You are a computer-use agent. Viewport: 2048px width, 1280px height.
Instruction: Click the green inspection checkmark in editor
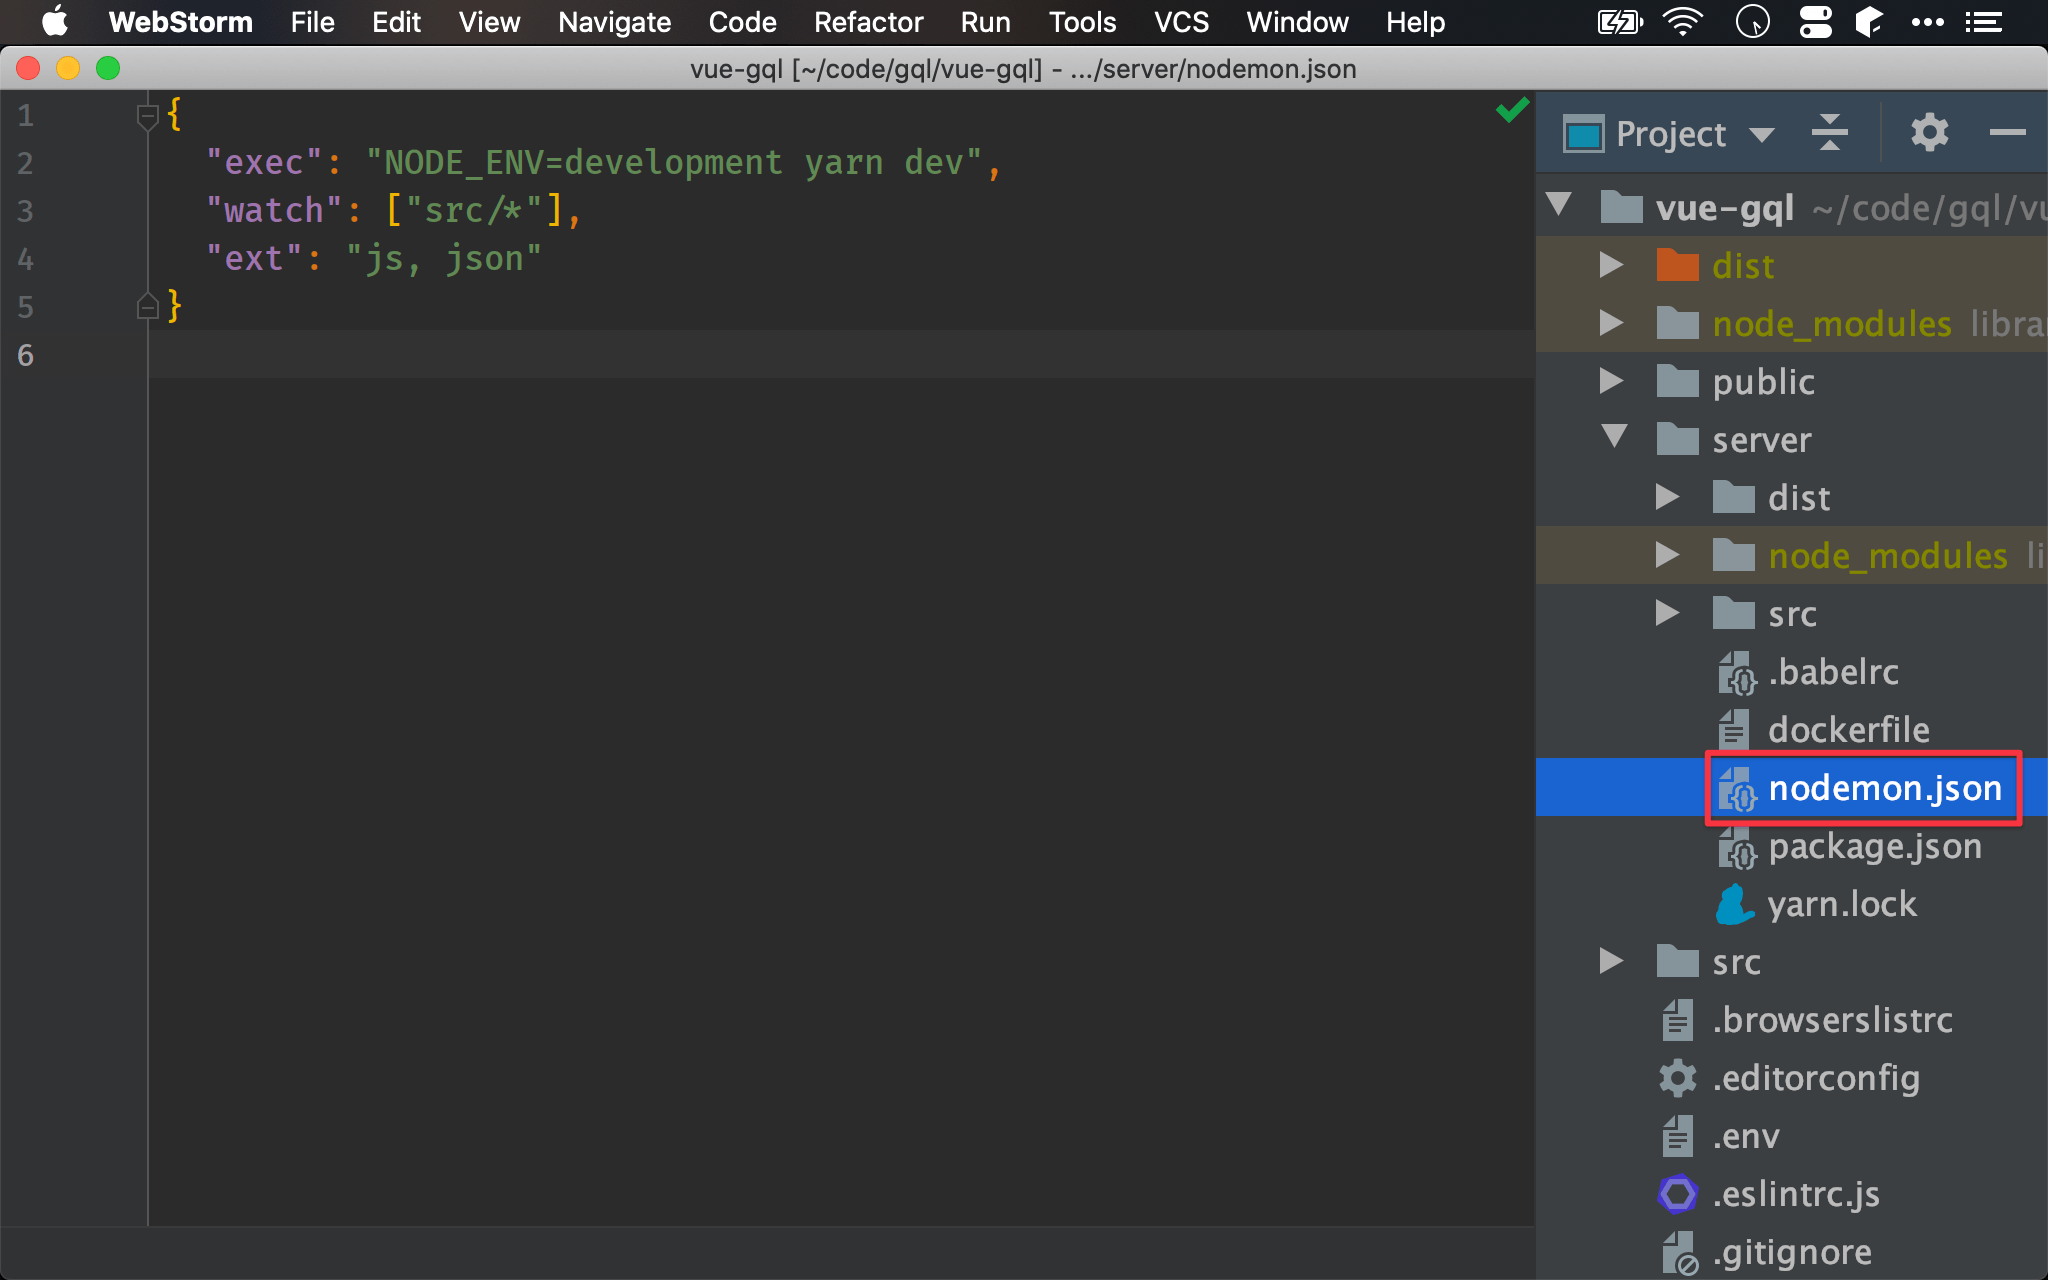click(x=1512, y=109)
